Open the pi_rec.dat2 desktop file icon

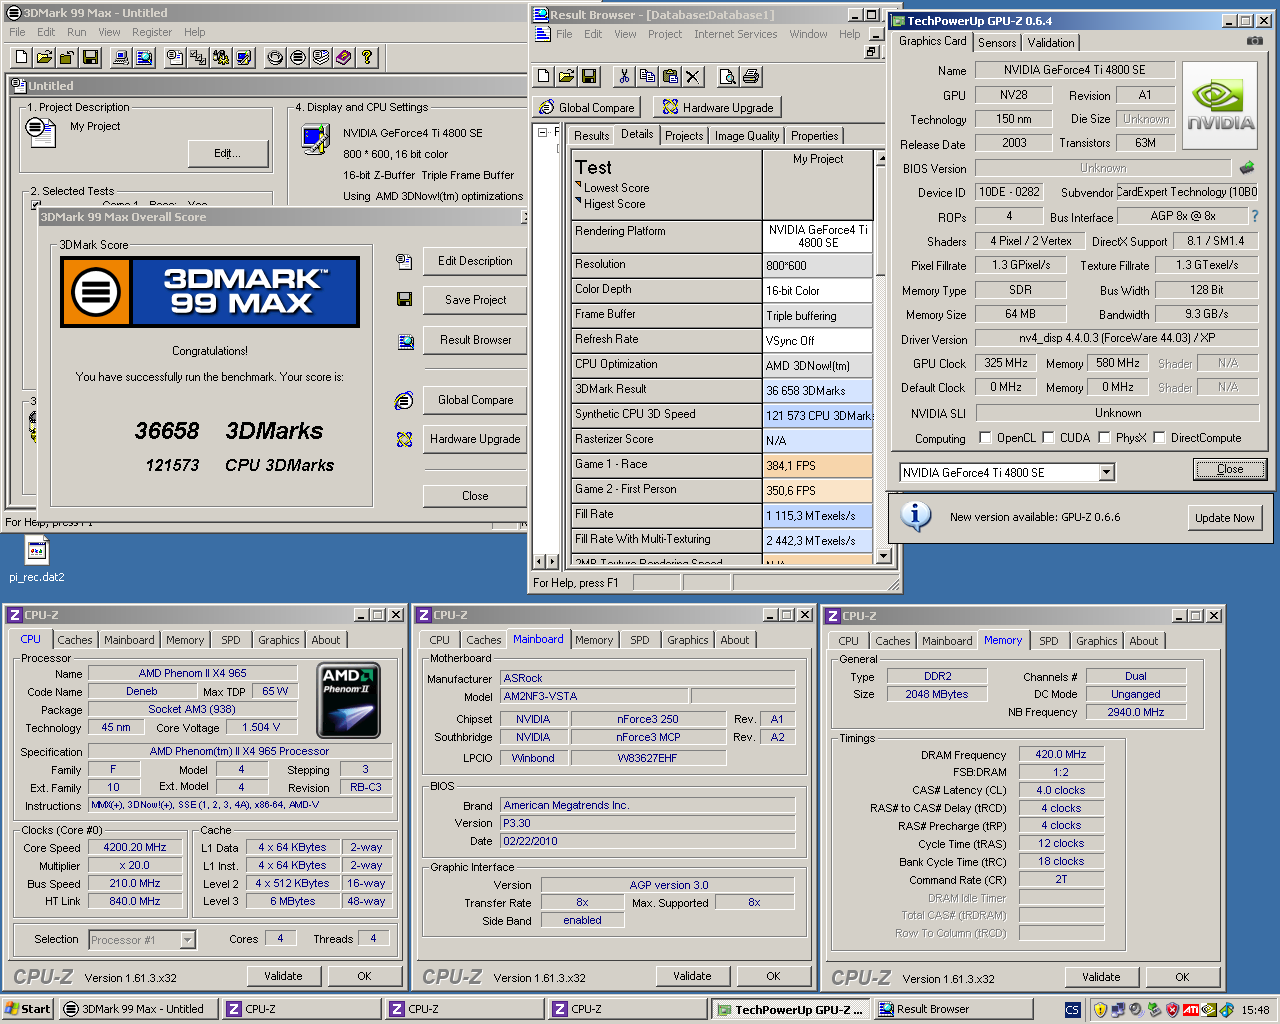(37, 550)
